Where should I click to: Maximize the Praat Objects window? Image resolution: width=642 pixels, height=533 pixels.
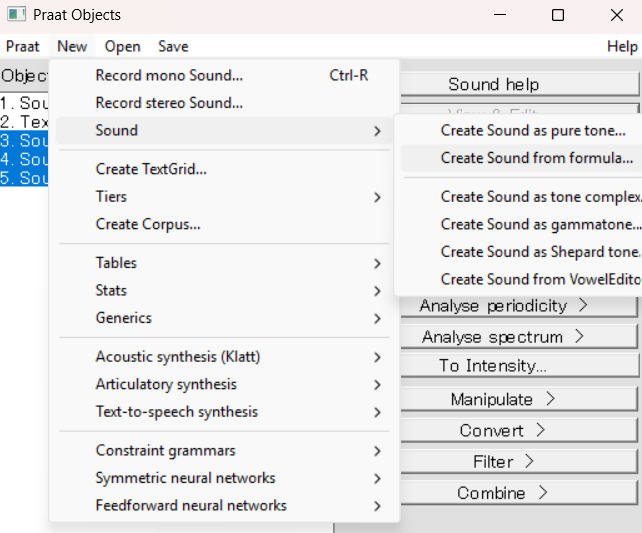pos(558,15)
